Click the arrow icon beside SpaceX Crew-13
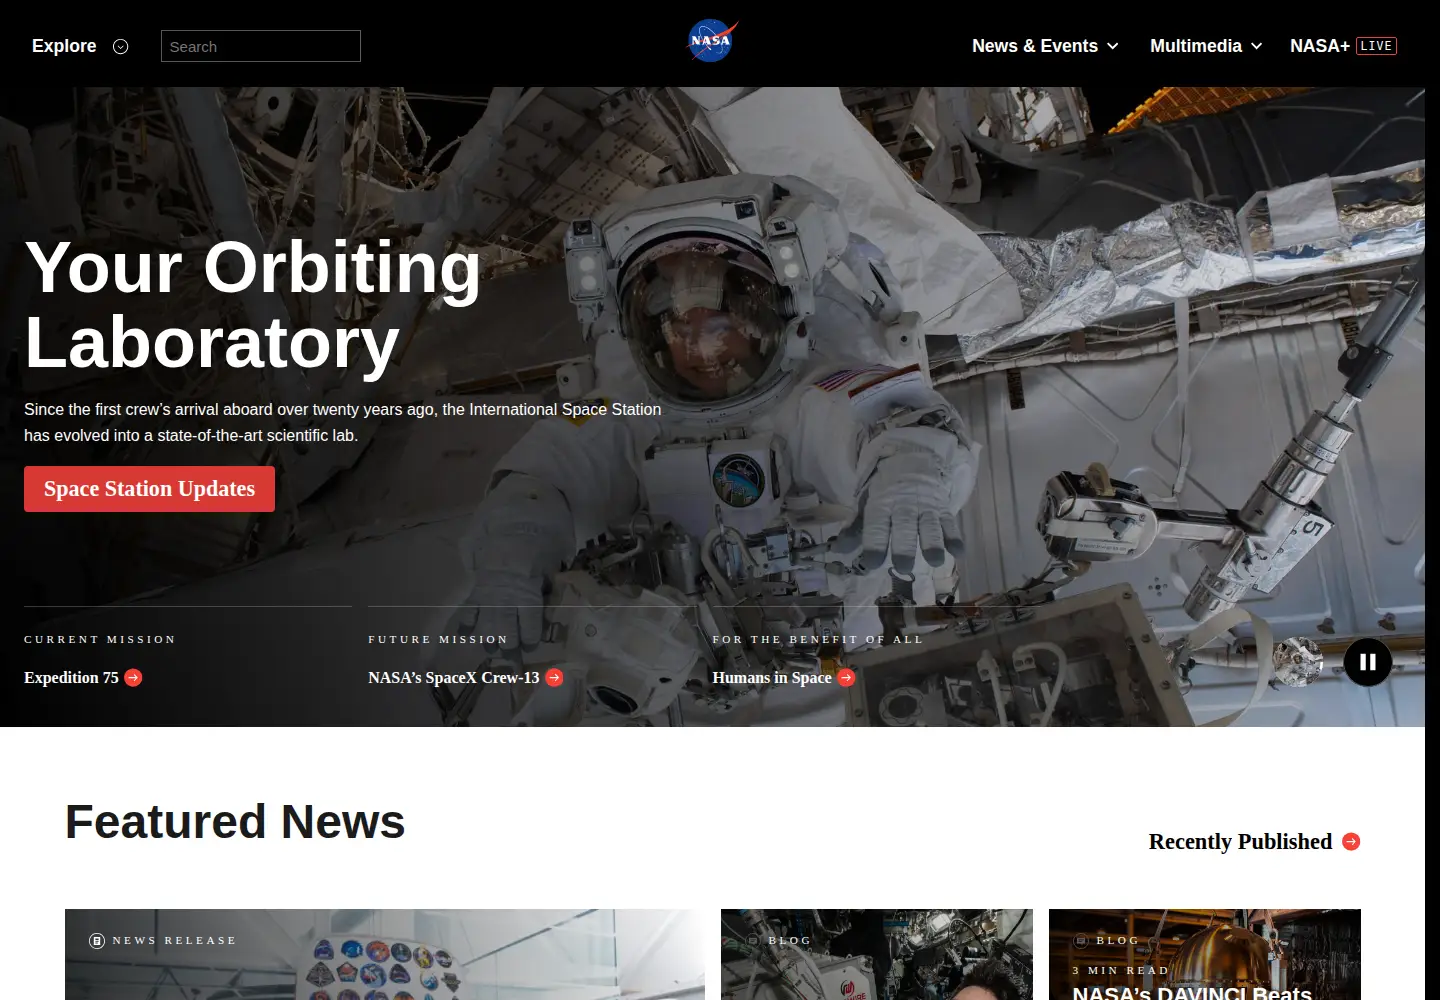The image size is (1440, 1000). point(554,678)
